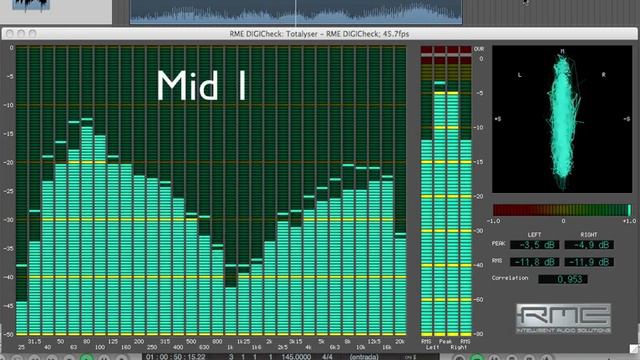Click the window resize grip corner
The height and width of the screenshot is (360, 640).
point(634,348)
